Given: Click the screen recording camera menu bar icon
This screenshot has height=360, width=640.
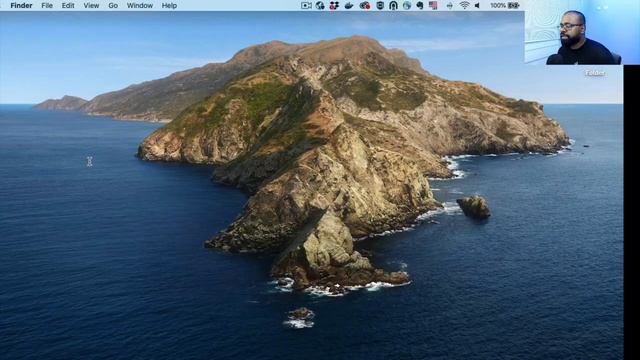Looking at the screenshot, I should click(x=306, y=6).
